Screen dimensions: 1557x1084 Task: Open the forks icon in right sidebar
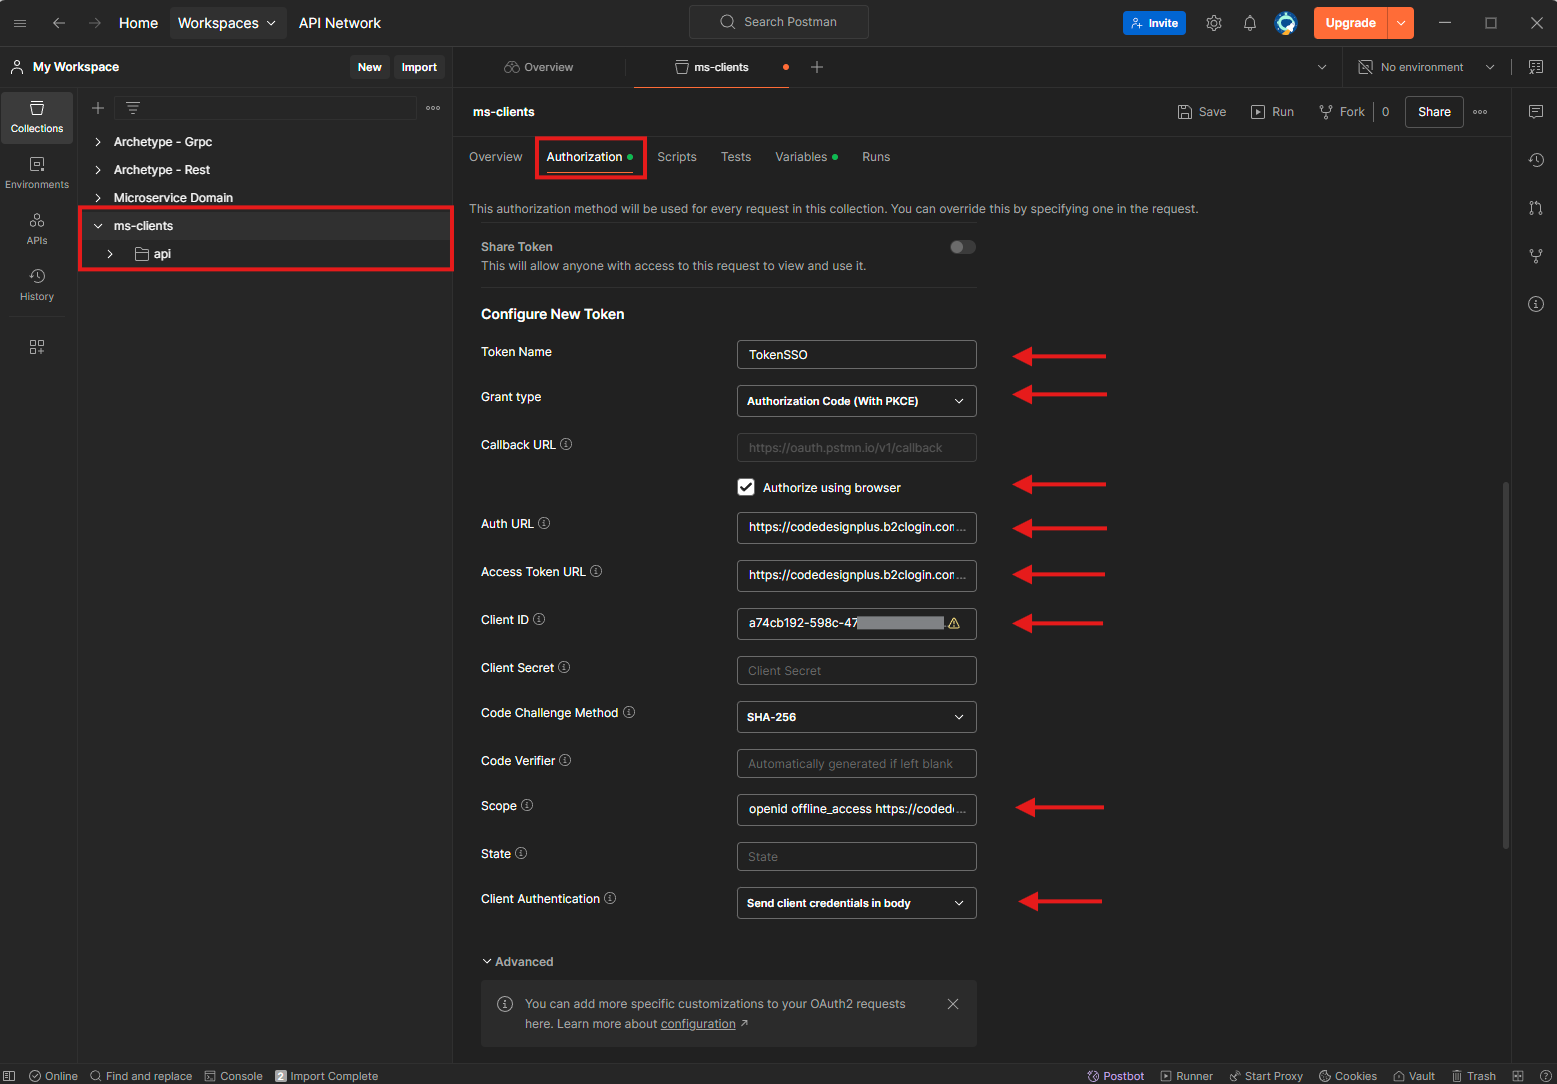point(1536,256)
